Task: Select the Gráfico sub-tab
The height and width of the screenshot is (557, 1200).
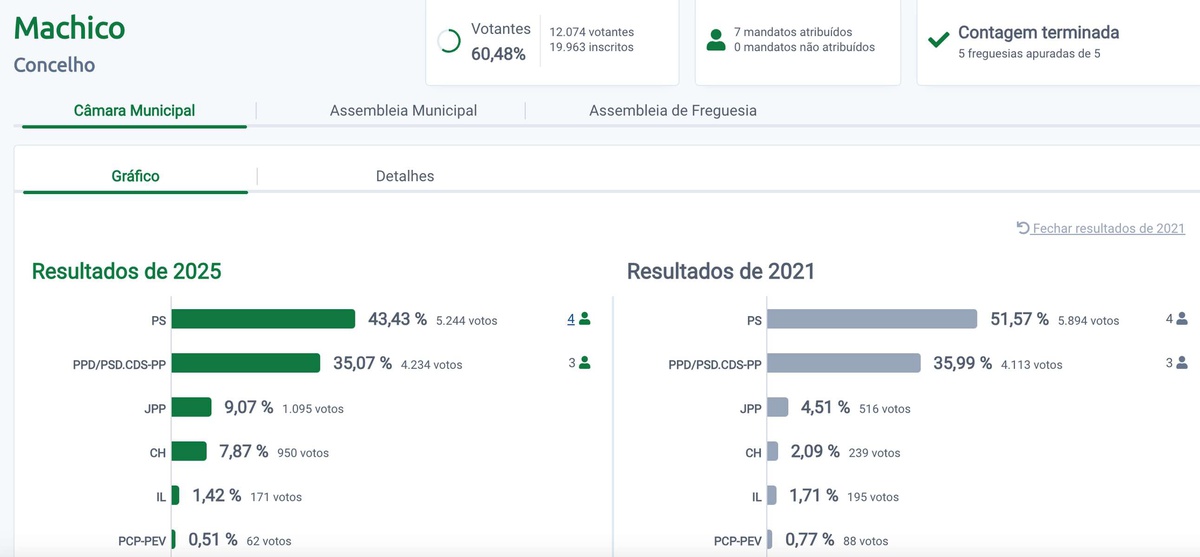Action: pos(135,176)
